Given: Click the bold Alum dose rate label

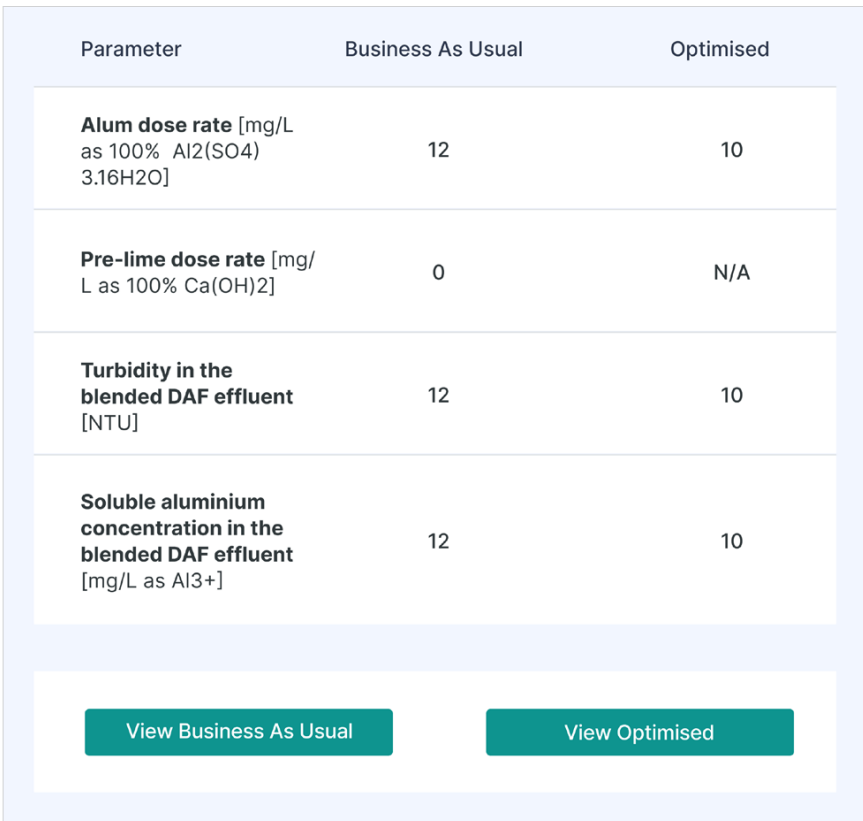Looking at the screenshot, I should click(x=155, y=126).
